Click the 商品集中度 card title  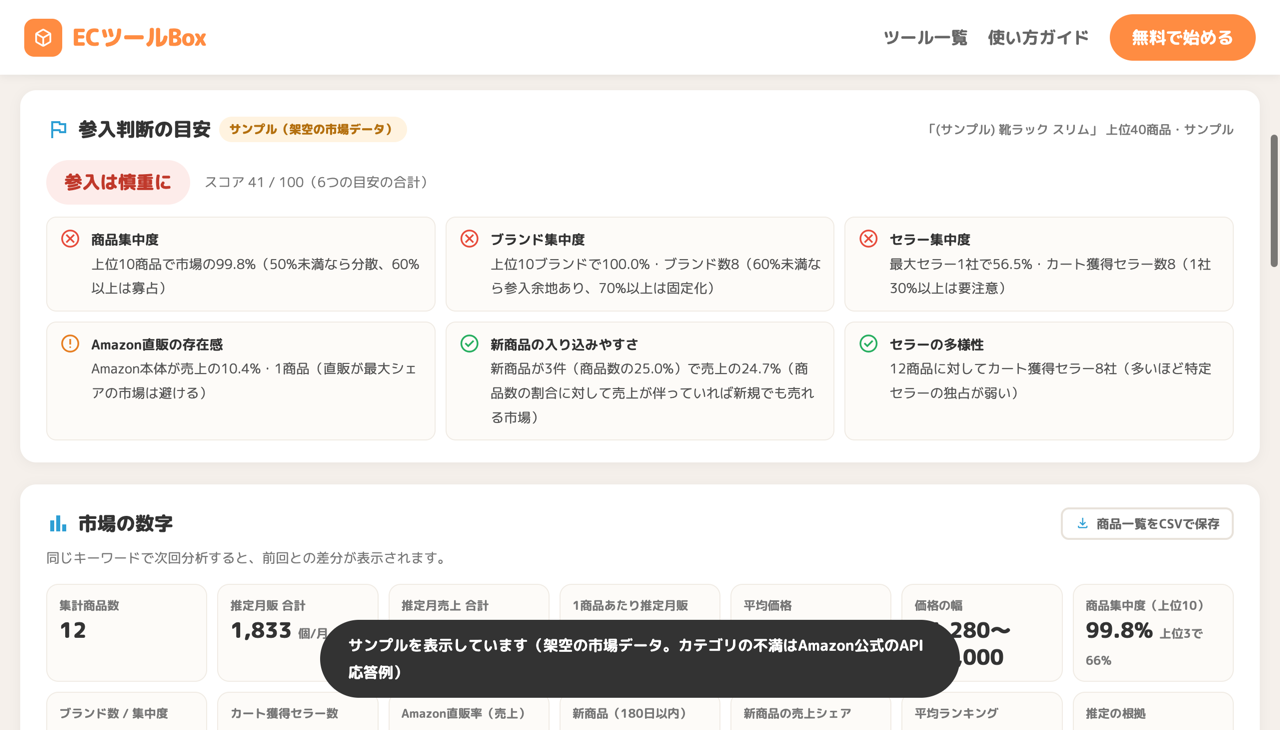(125, 240)
